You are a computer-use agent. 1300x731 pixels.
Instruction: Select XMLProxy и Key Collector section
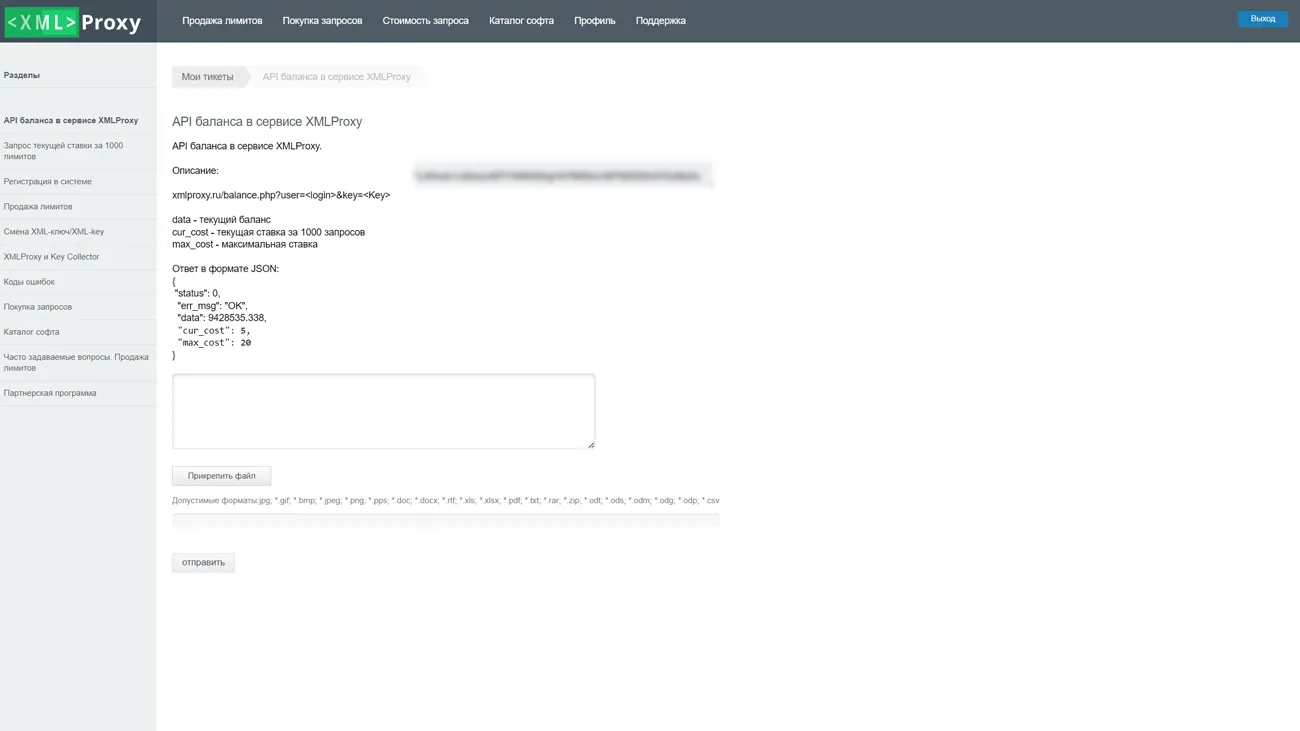(51, 257)
